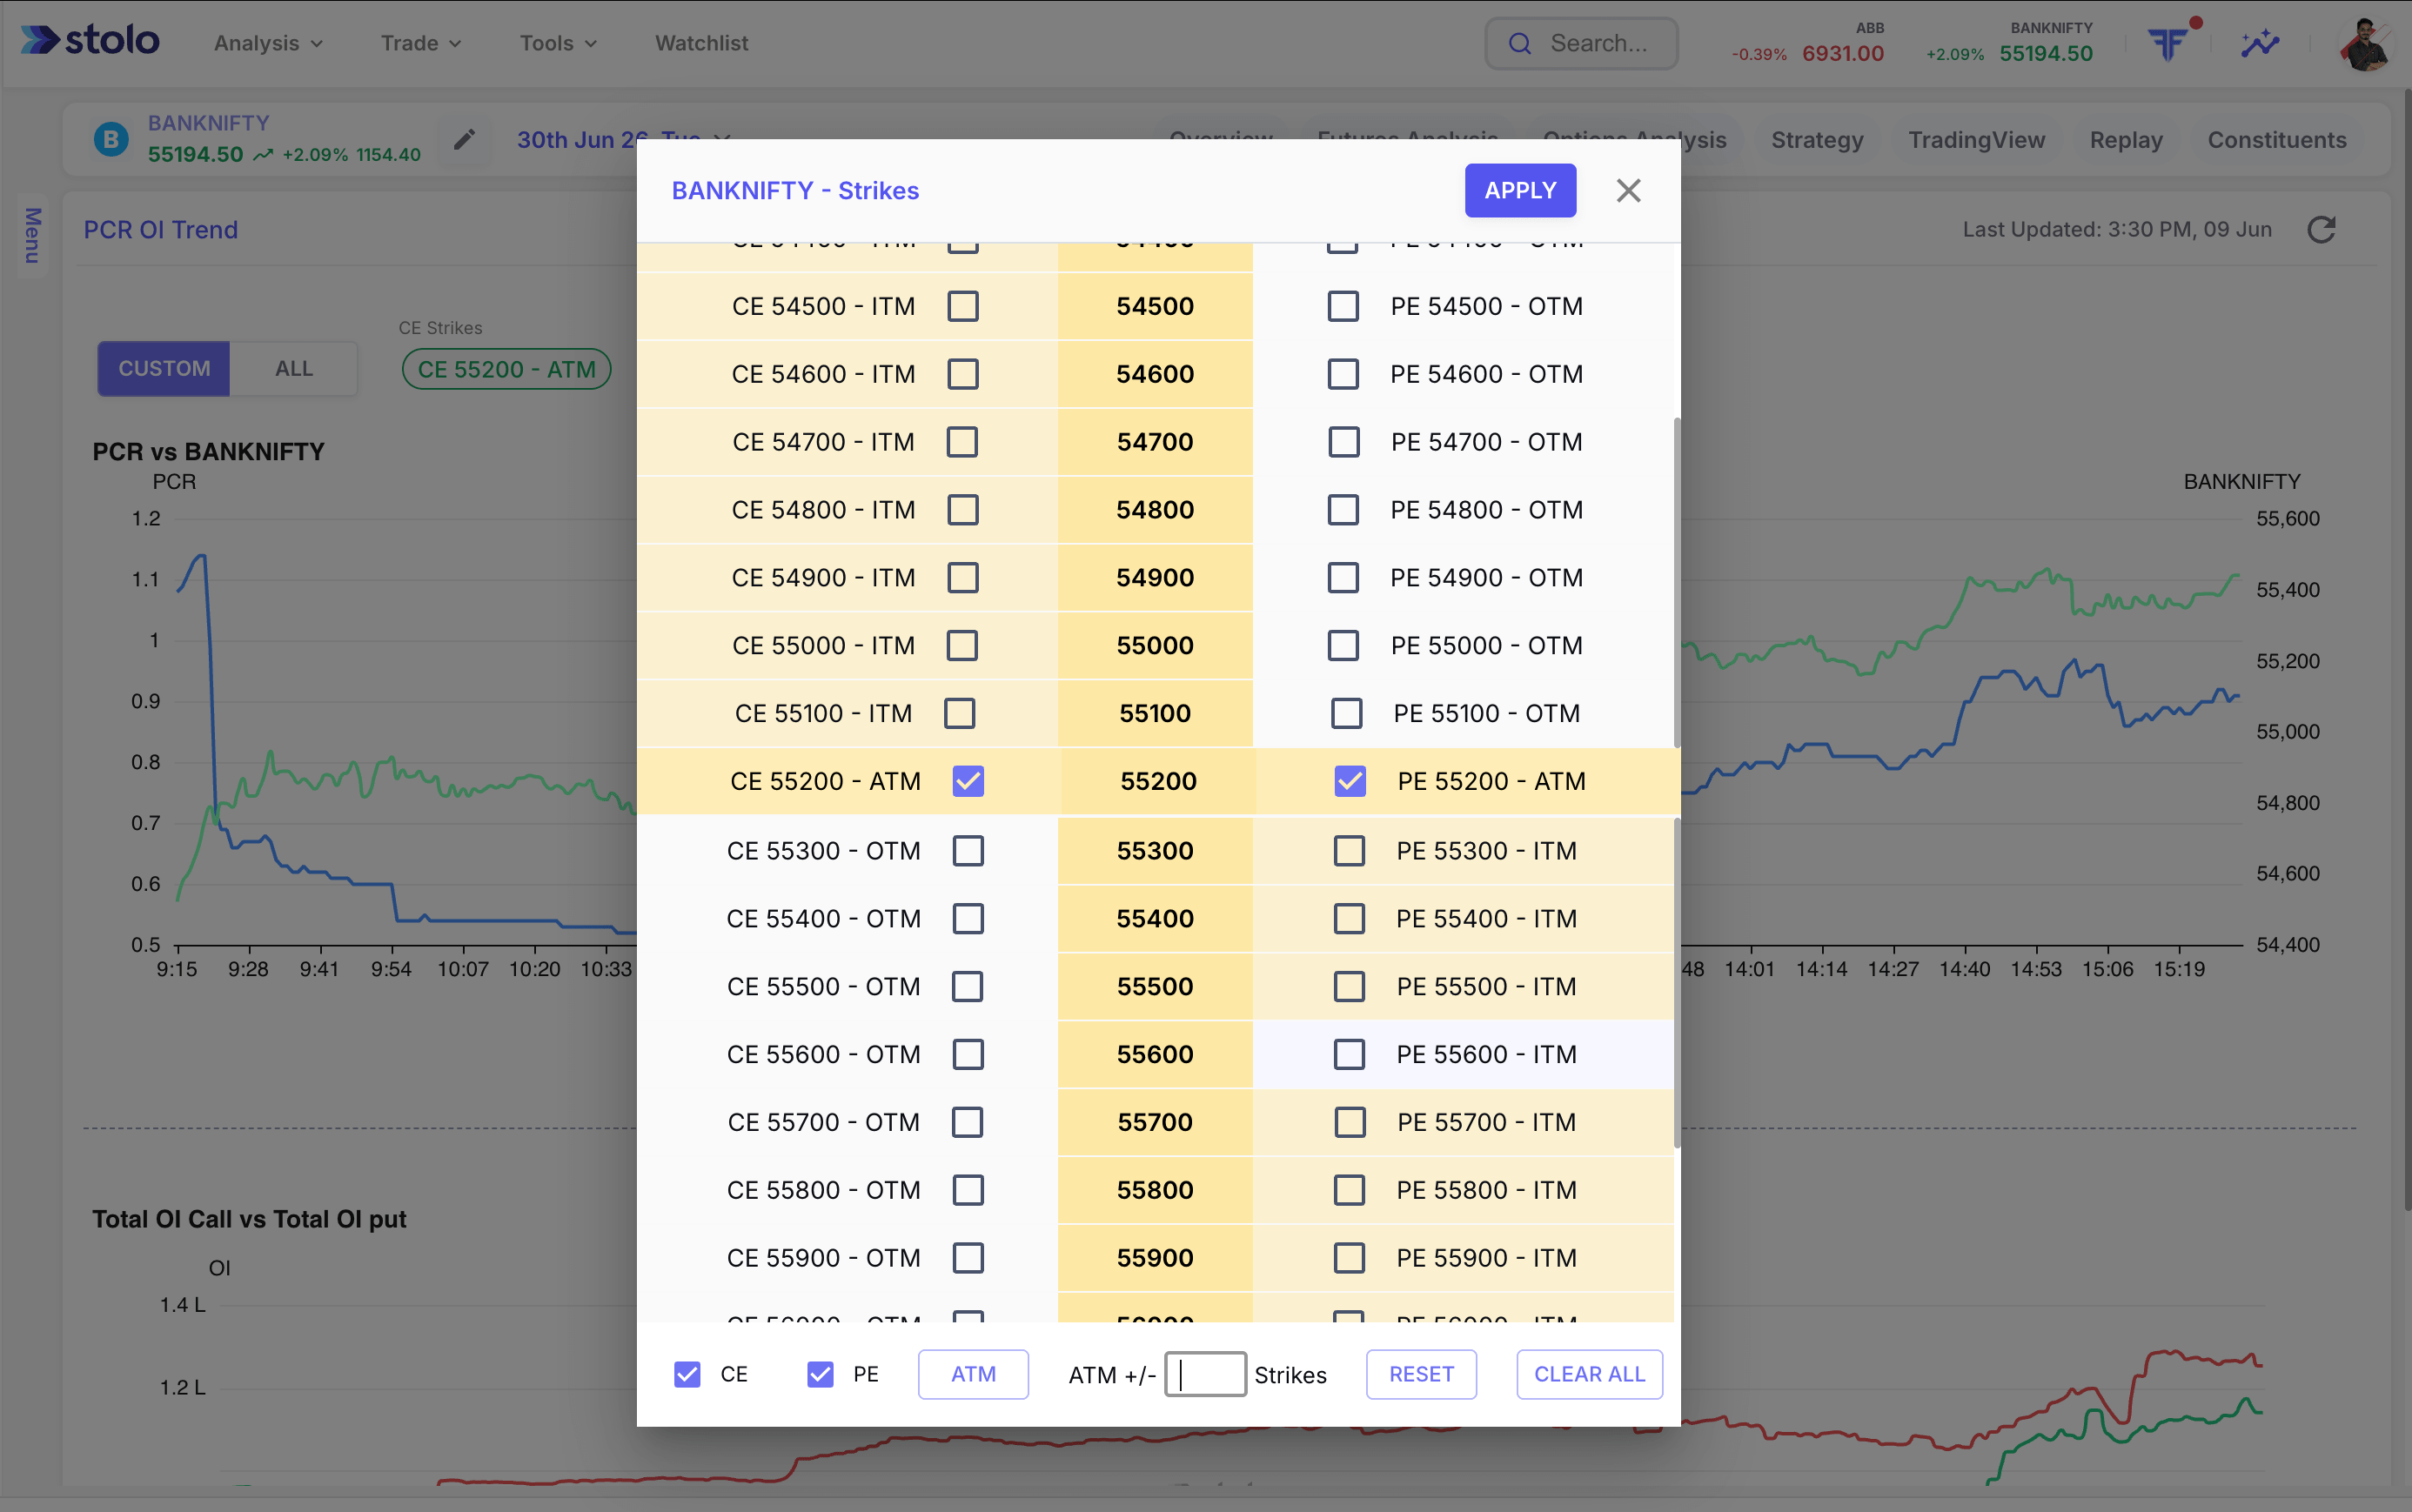The image size is (2412, 1512).
Task: Close the BANKNIFTY Strikes dialog
Action: tap(1628, 190)
